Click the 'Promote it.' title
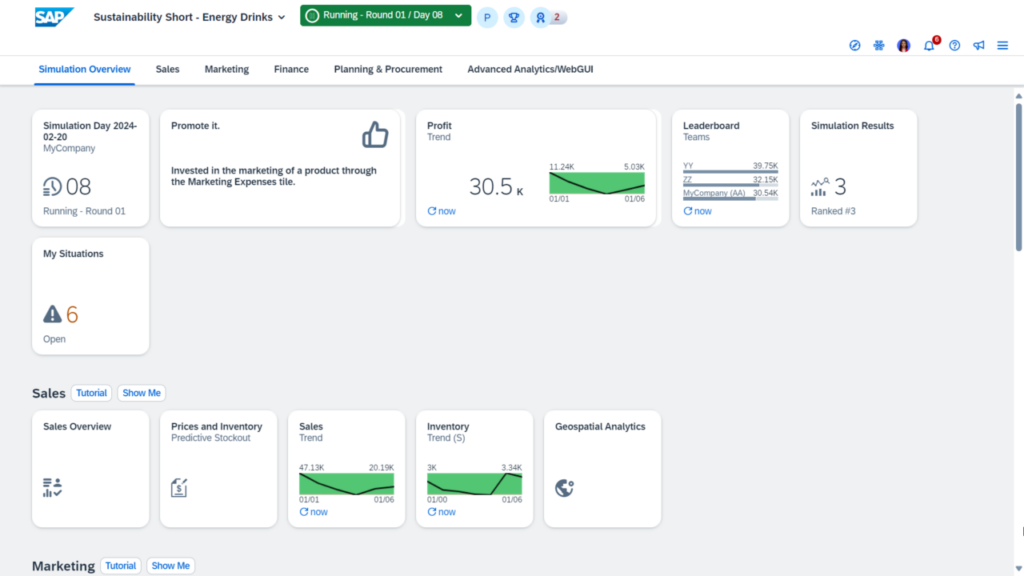 [195, 125]
